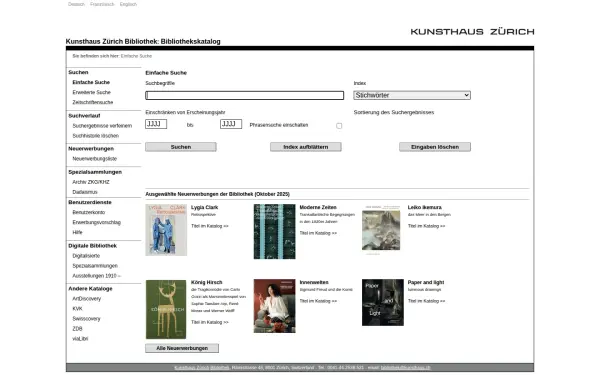This screenshot has height=375, width=600.
Task: Switch language to Englisch
Action: click(128, 4)
